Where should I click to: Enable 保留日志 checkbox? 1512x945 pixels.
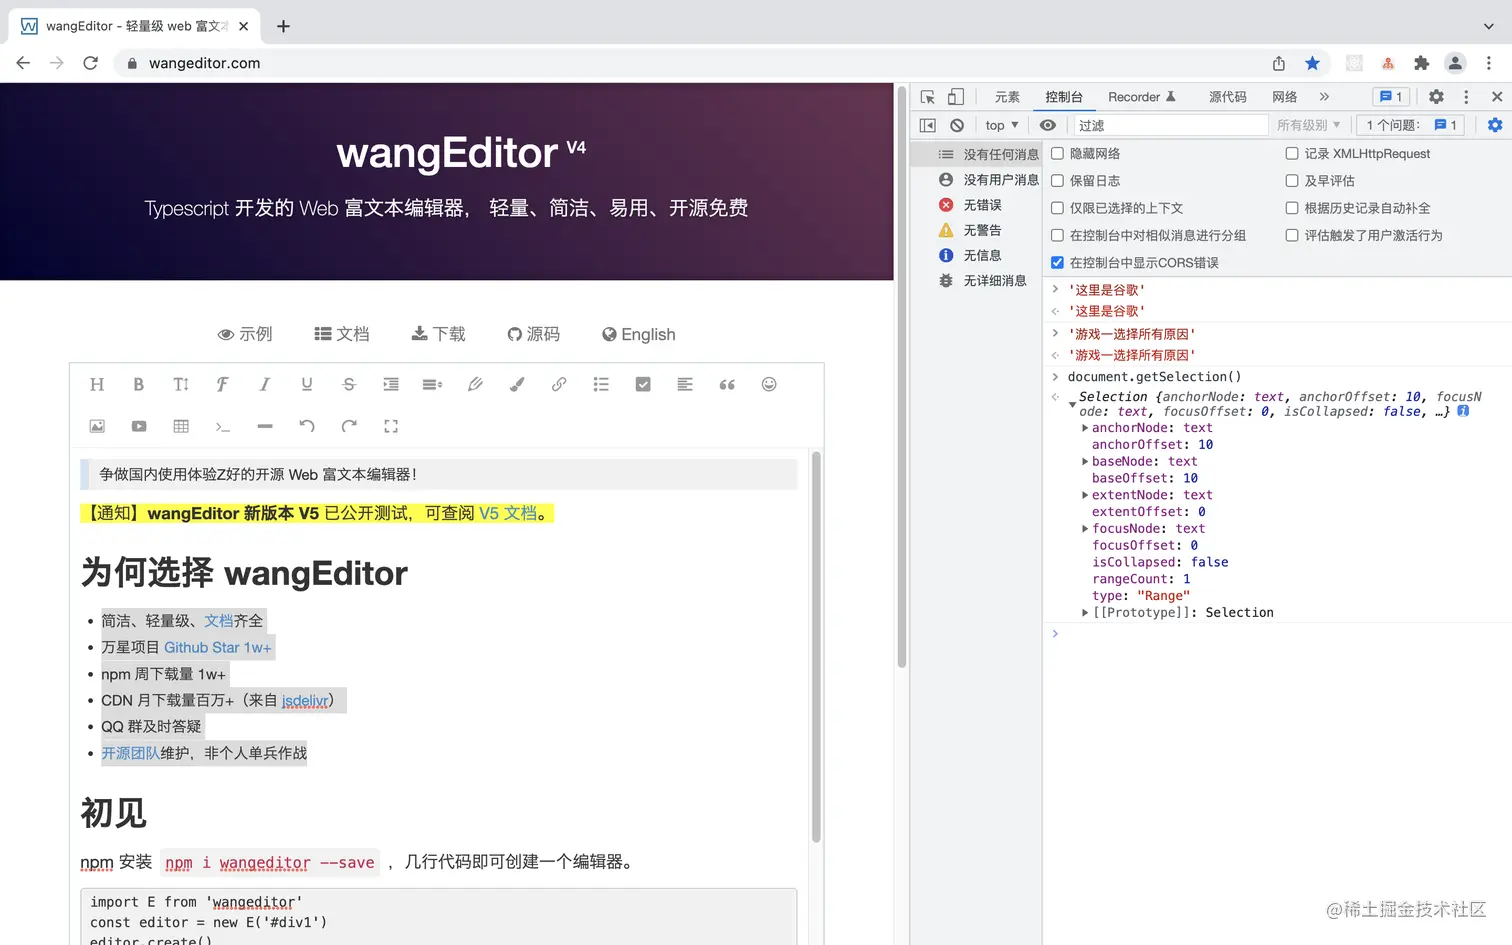pos(1057,181)
